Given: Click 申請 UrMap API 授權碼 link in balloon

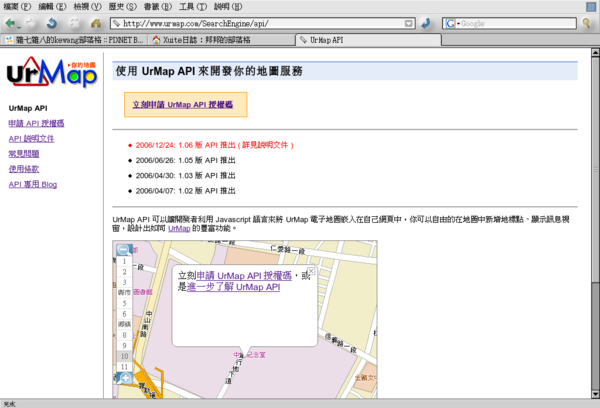Looking at the screenshot, I should [244, 276].
